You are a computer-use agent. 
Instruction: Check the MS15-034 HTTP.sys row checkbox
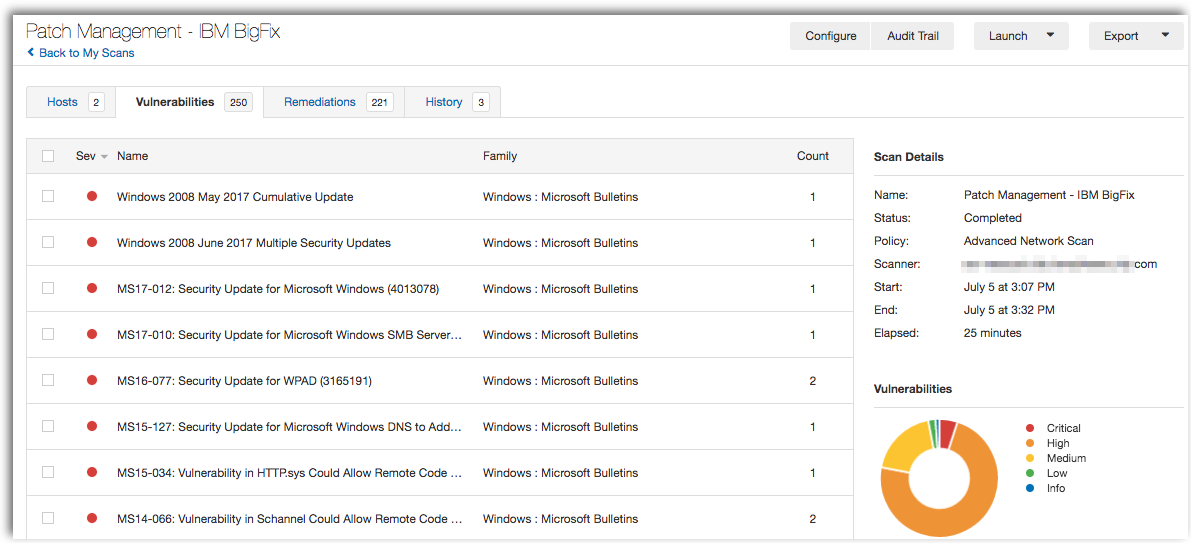[x=48, y=472]
